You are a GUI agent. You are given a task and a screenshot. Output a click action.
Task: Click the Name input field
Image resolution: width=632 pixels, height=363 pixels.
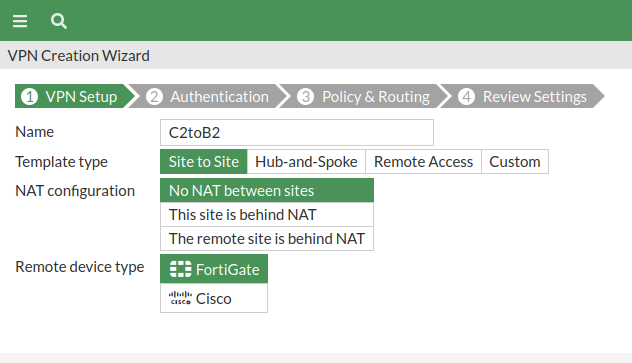pyautogui.click(x=297, y=133)
